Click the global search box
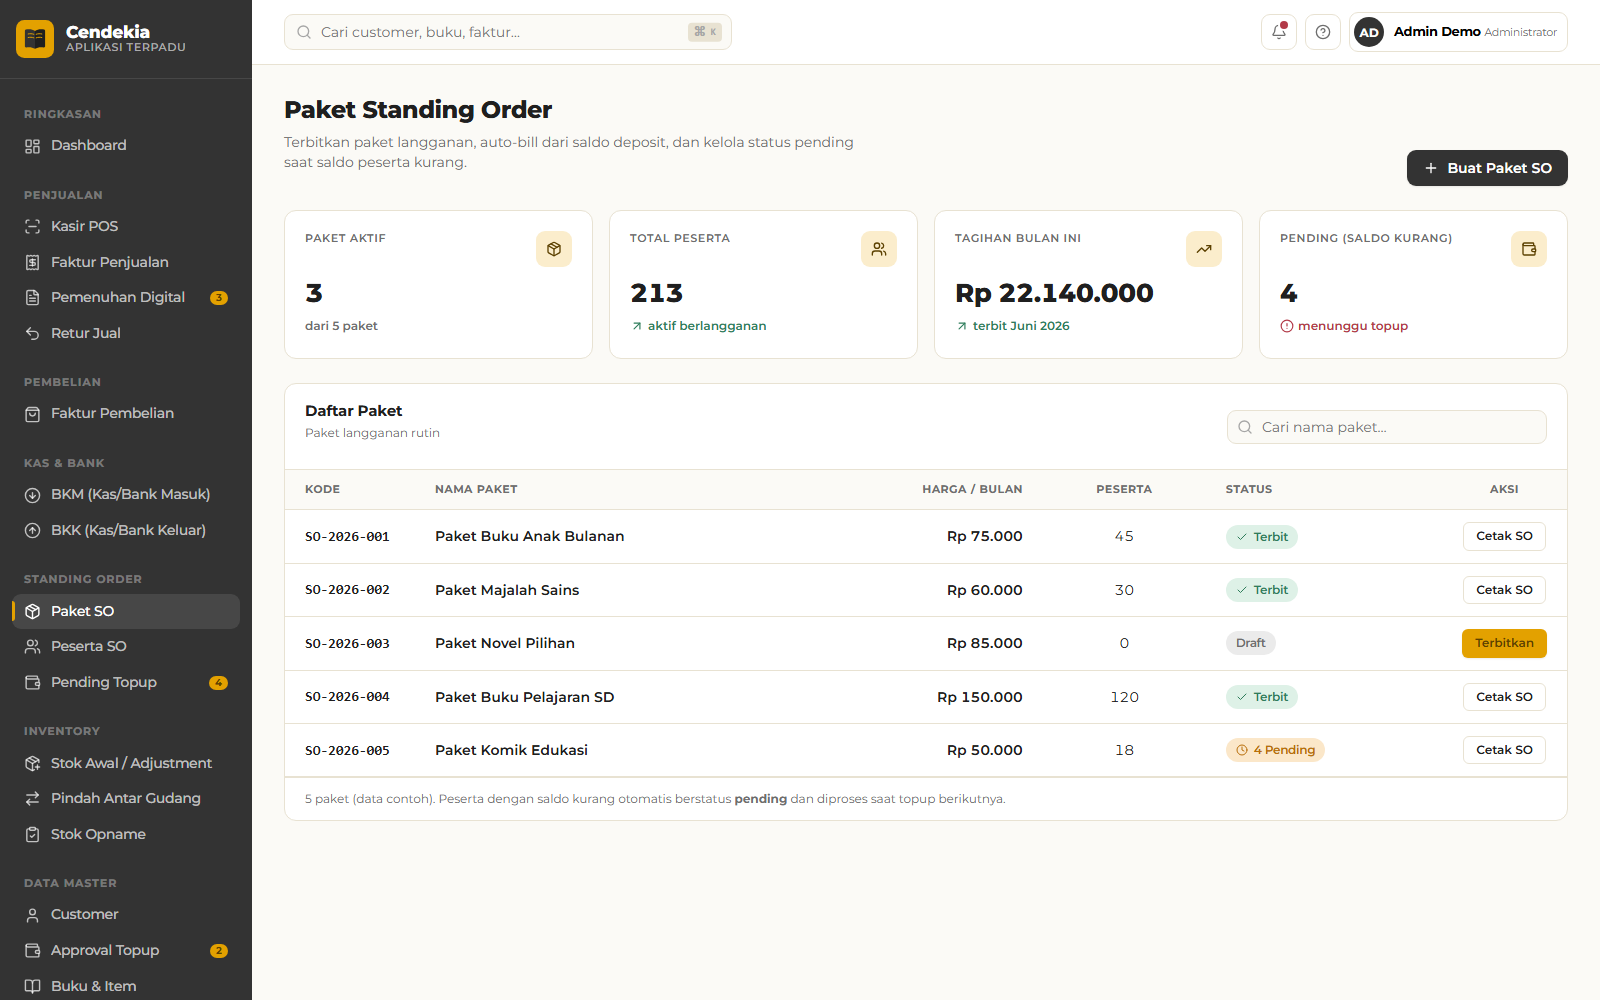This screenshot has height=1000, width=1600. coord(508,32)
